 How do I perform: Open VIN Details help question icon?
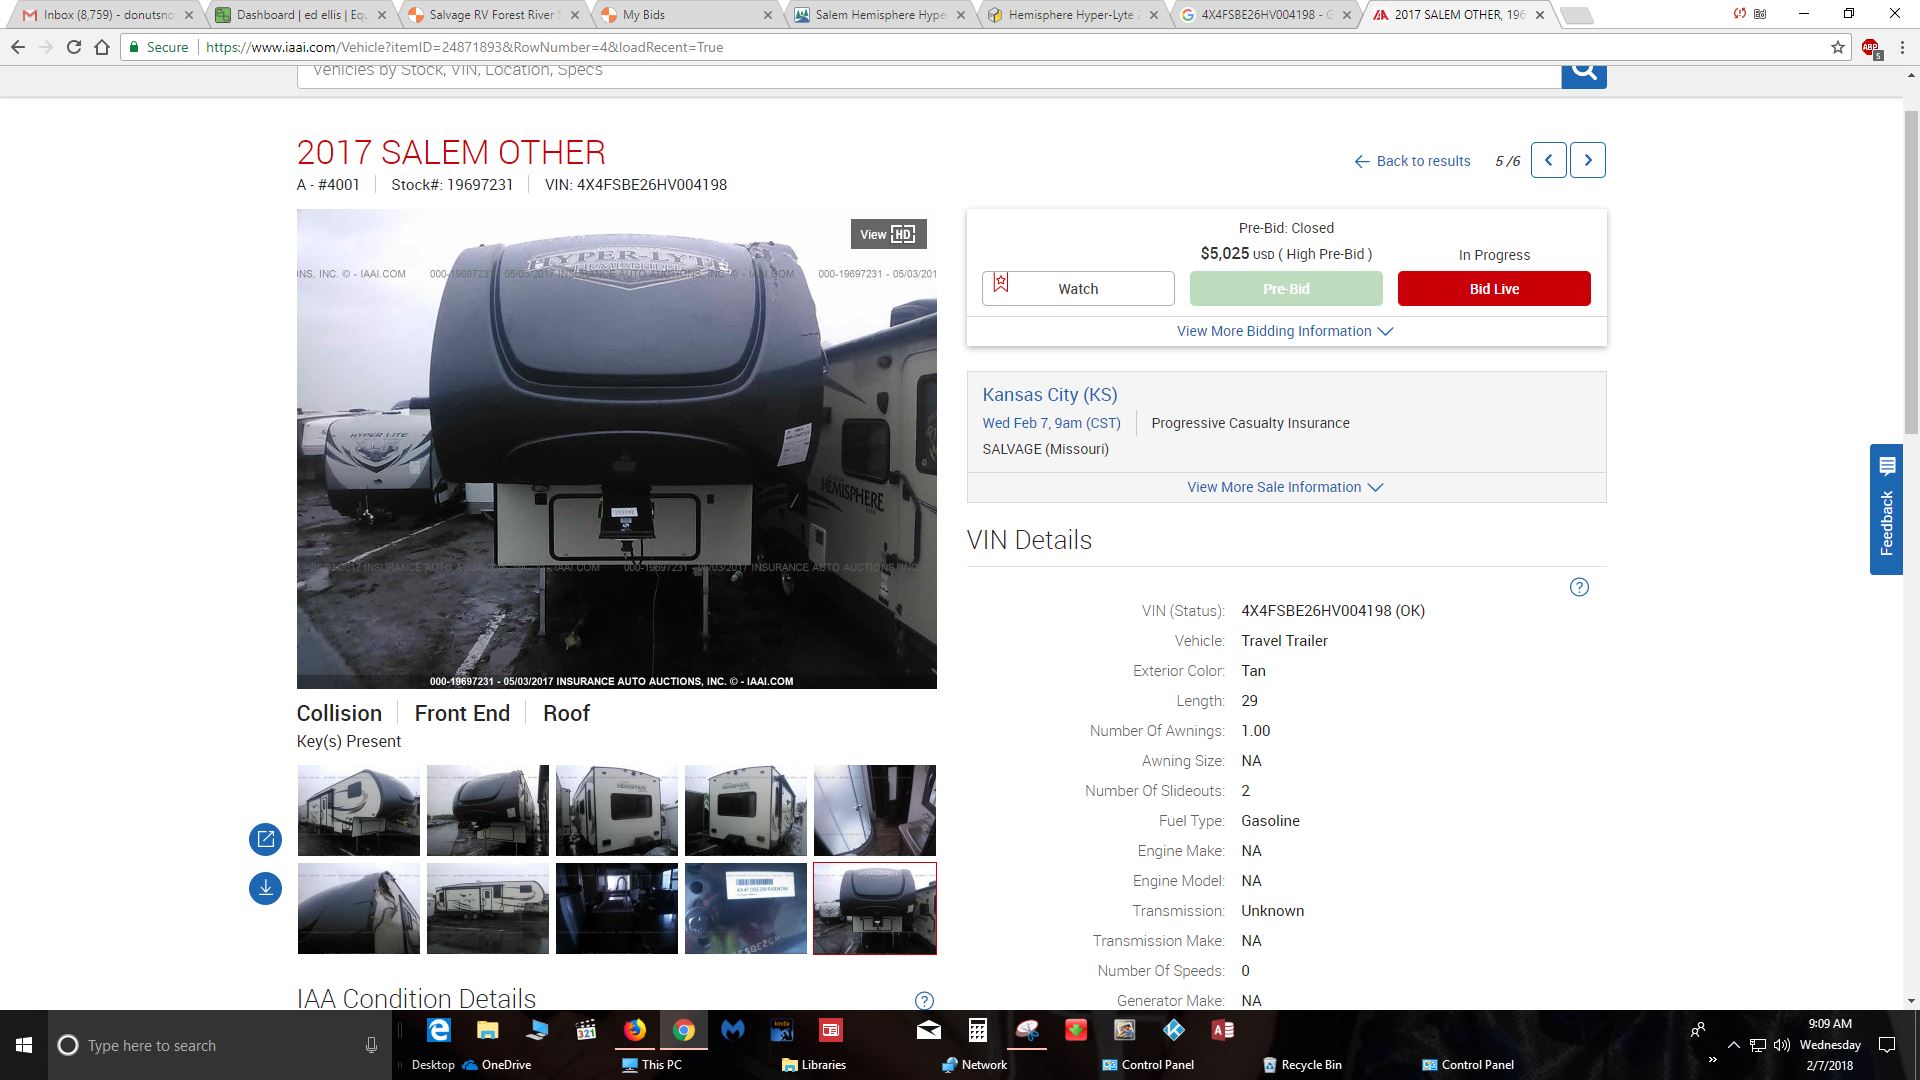tap(1579, 587)
